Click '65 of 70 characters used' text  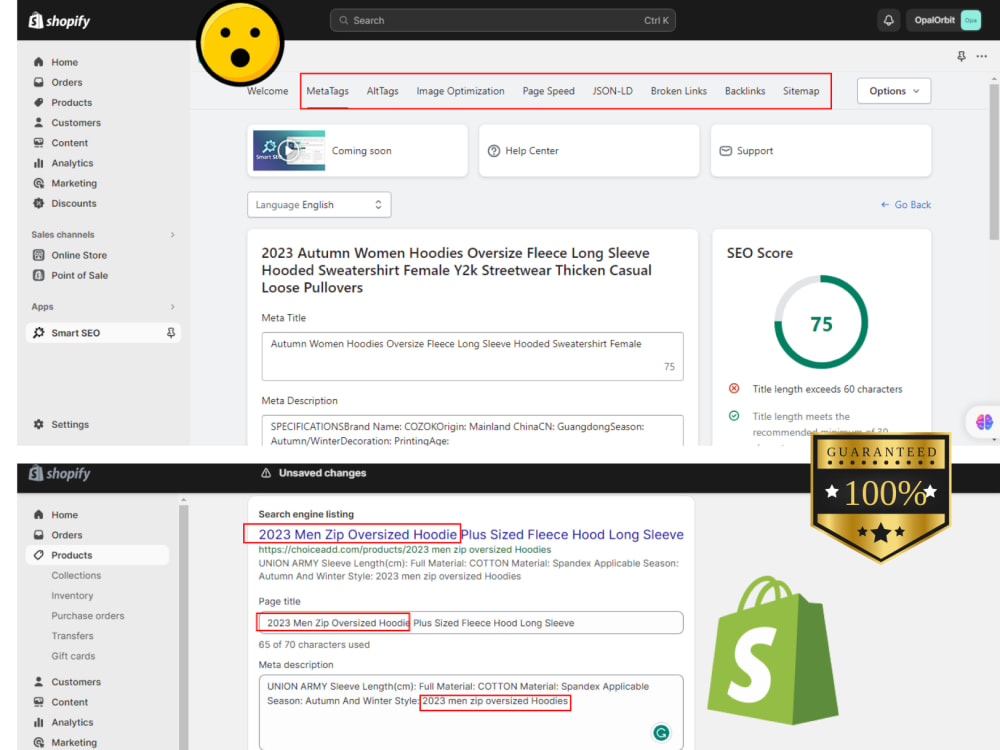(314, 645)
